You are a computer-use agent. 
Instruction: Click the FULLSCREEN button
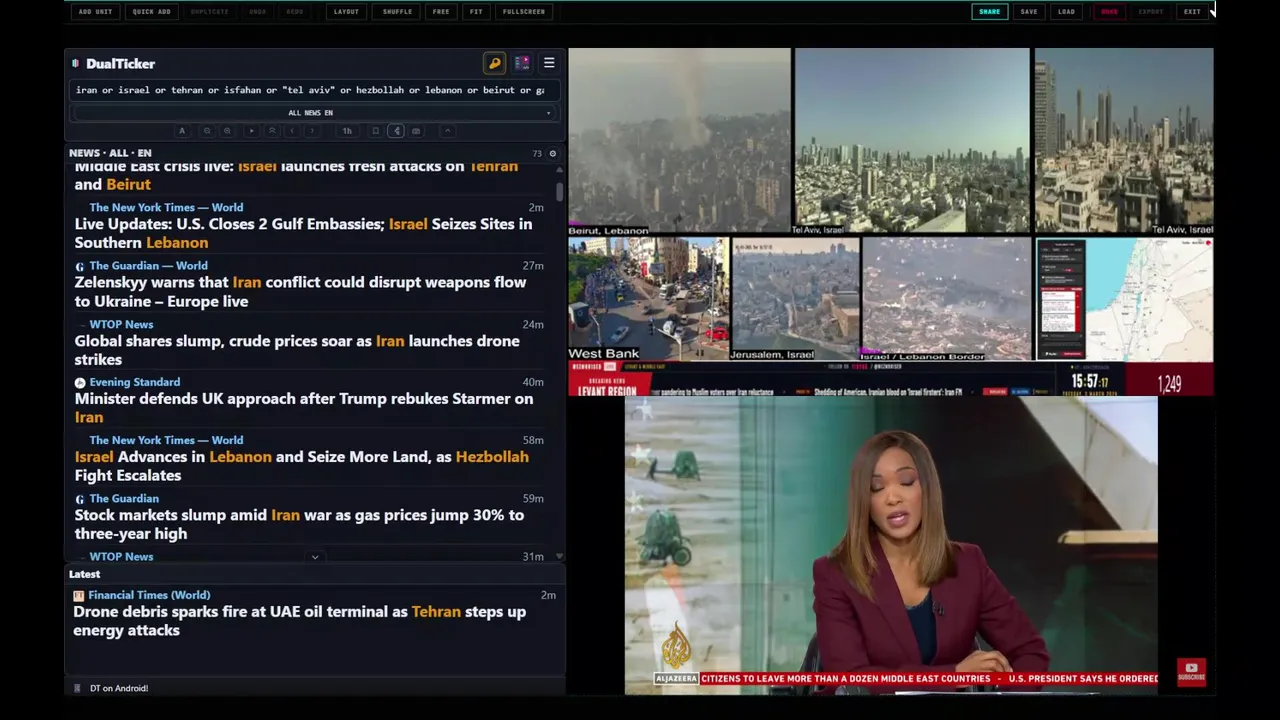tap(524, 12)
